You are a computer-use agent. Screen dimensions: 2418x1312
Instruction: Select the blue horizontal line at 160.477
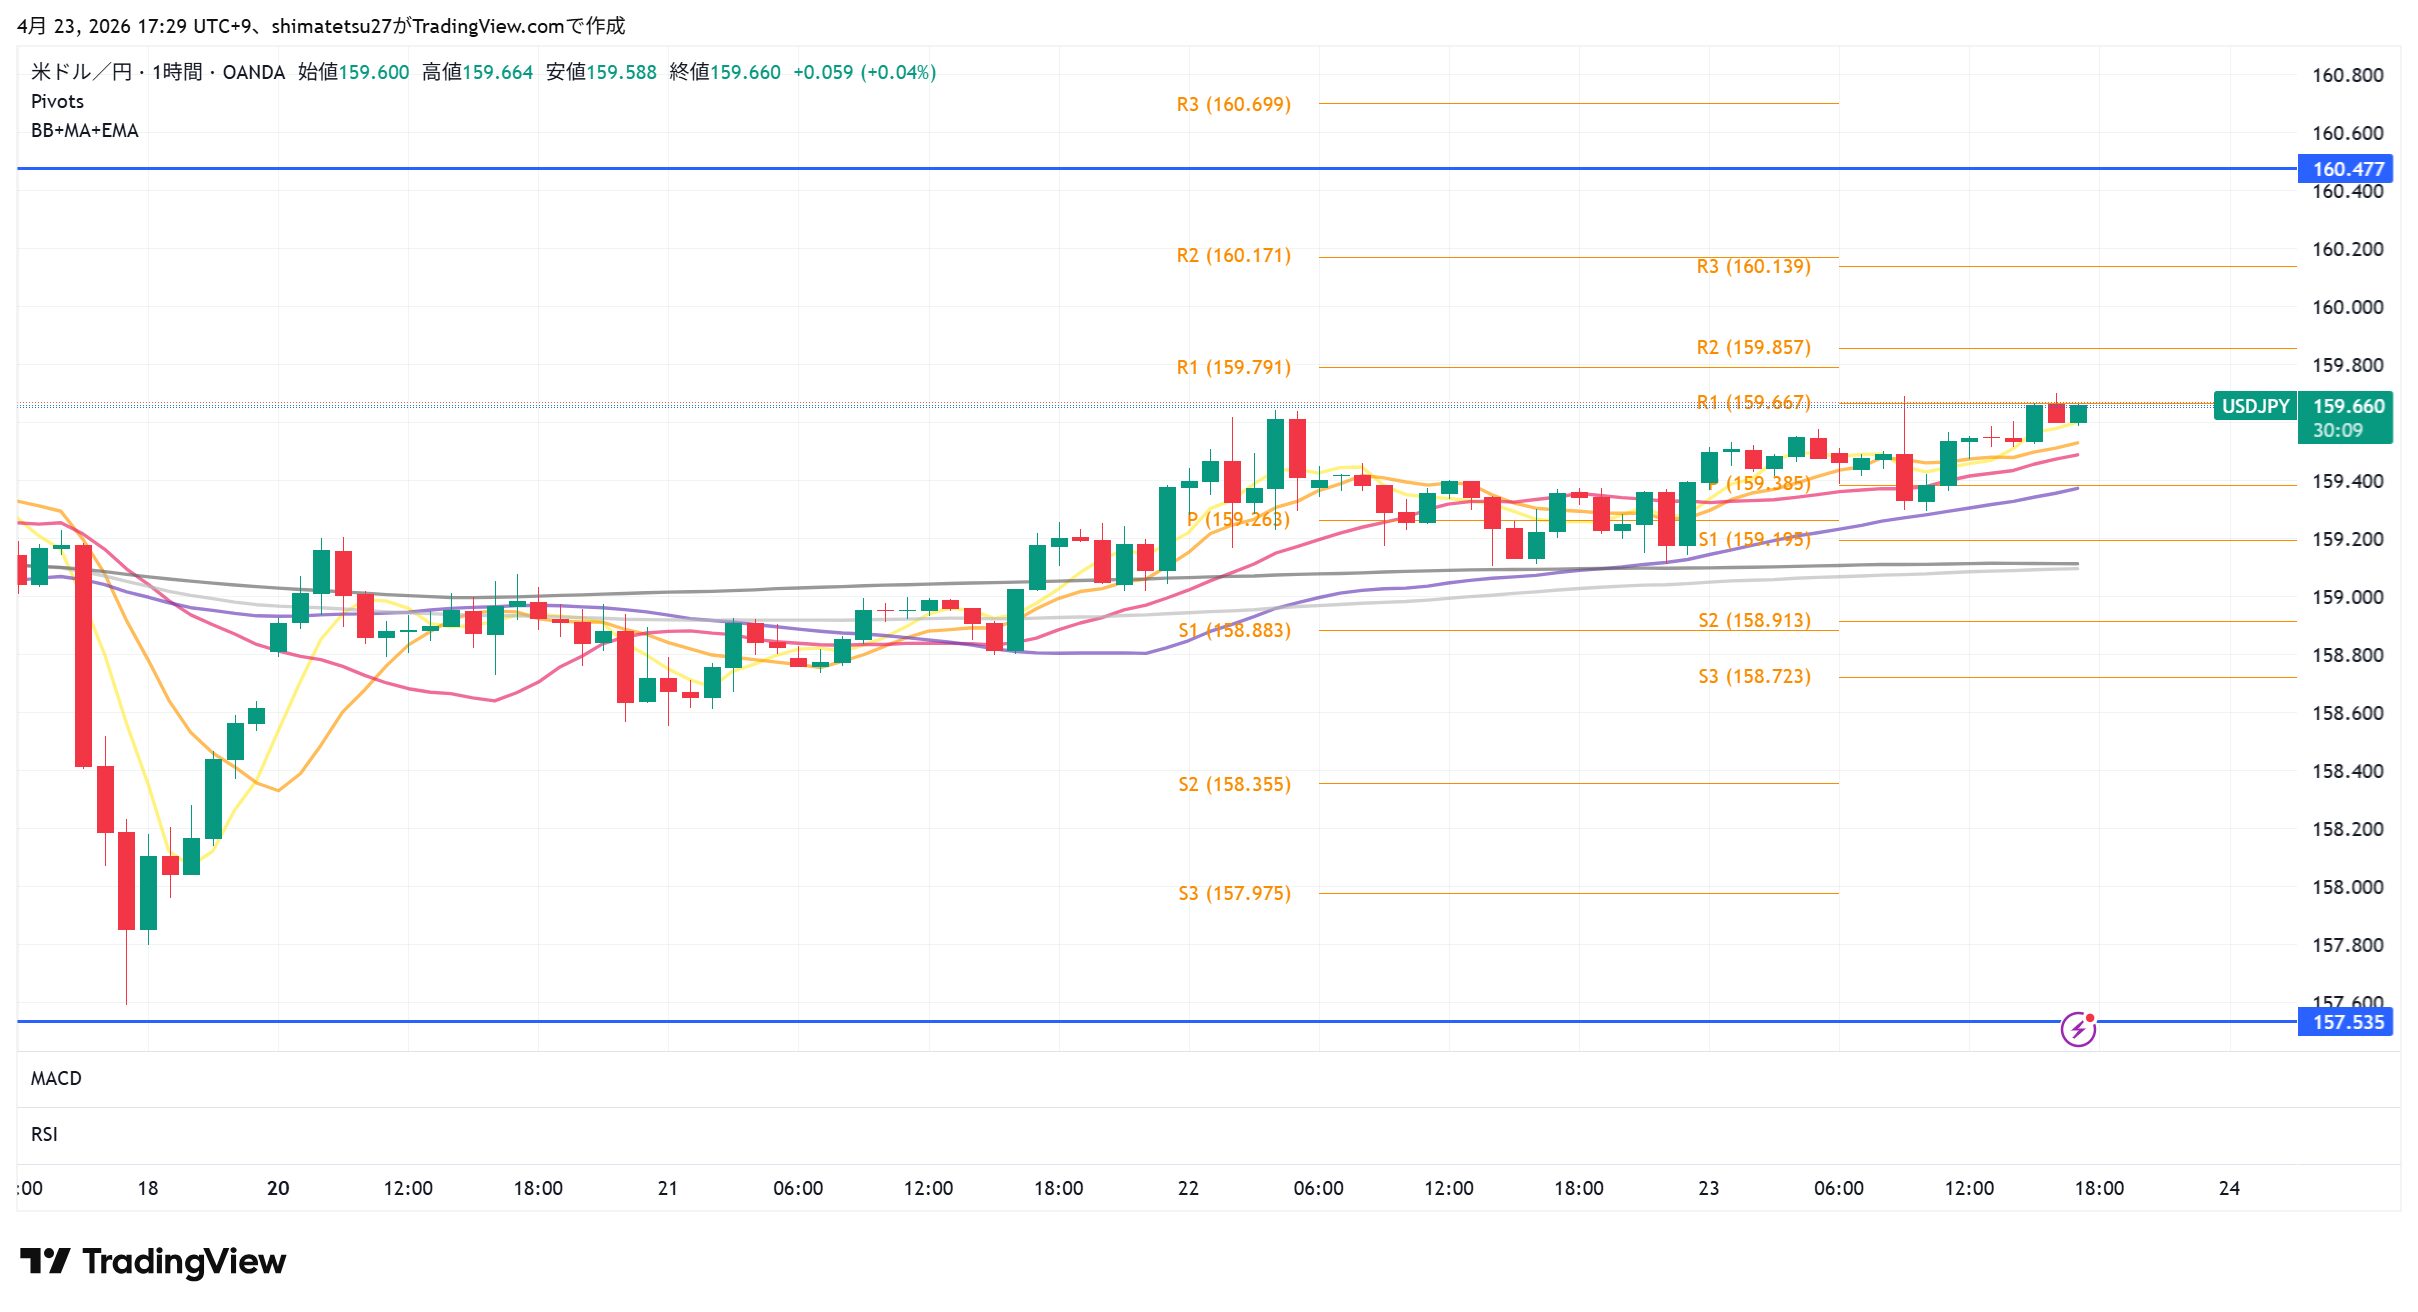click(1000, 169)
